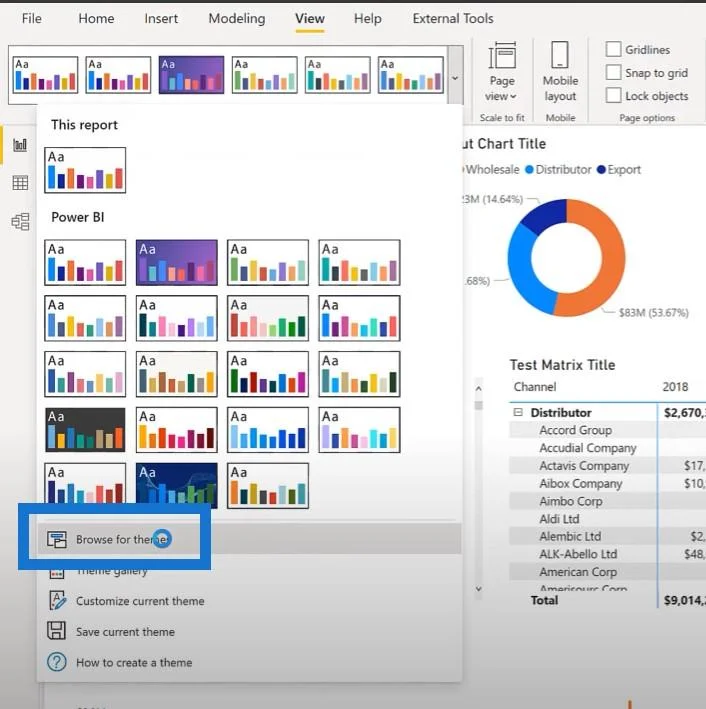Click the Channel column header
This screenshot has width=706, height=709.
point(535,387)
